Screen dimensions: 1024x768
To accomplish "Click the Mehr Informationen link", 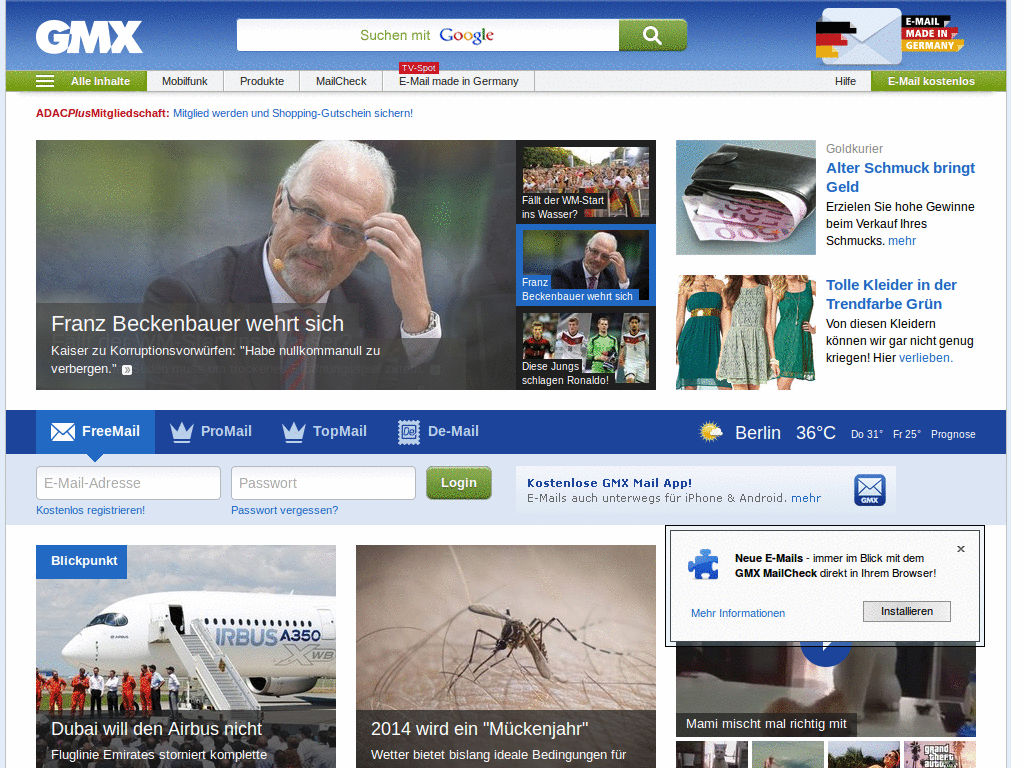I will [738, 613].
